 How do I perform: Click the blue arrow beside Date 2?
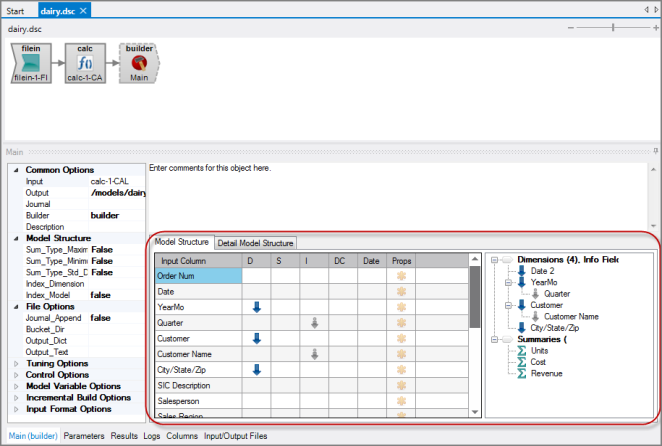point(522,270)
